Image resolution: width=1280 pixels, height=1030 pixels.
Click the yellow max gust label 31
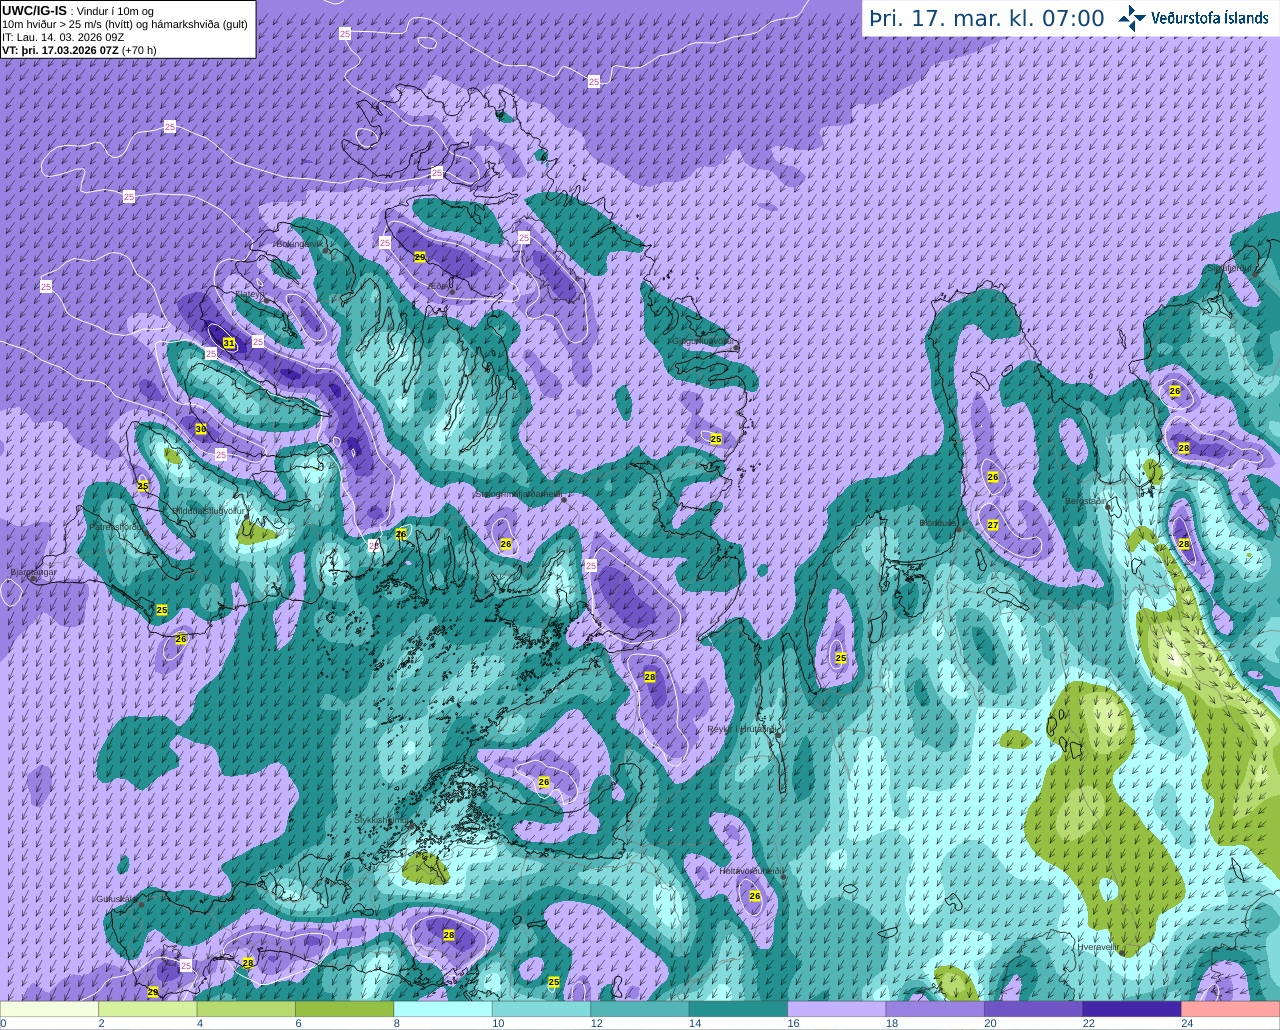pos(229,343)
